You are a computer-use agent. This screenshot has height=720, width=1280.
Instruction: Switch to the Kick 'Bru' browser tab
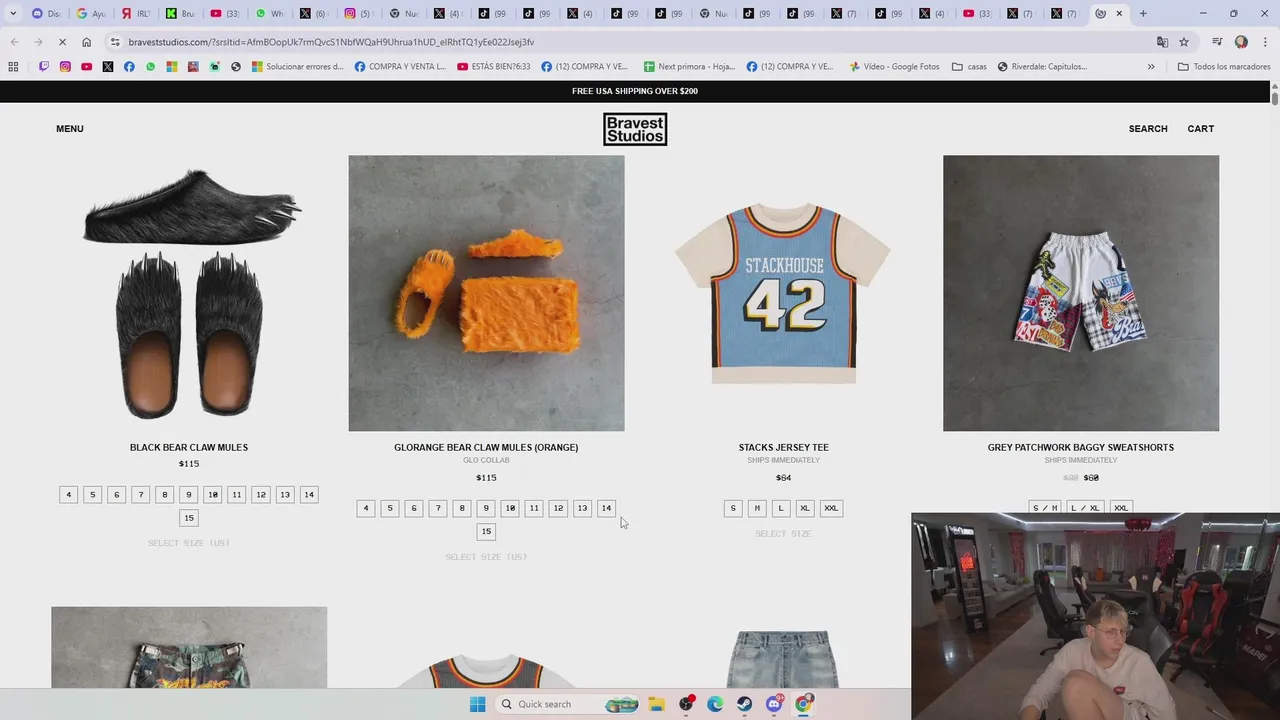180,14
